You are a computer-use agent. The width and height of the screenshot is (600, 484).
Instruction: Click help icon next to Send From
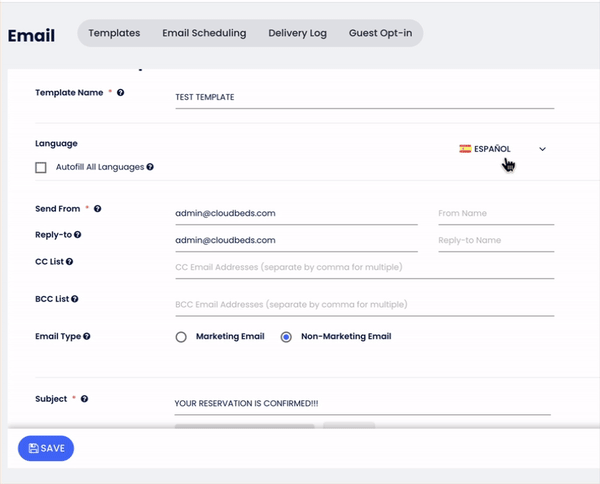coord(98,209)
